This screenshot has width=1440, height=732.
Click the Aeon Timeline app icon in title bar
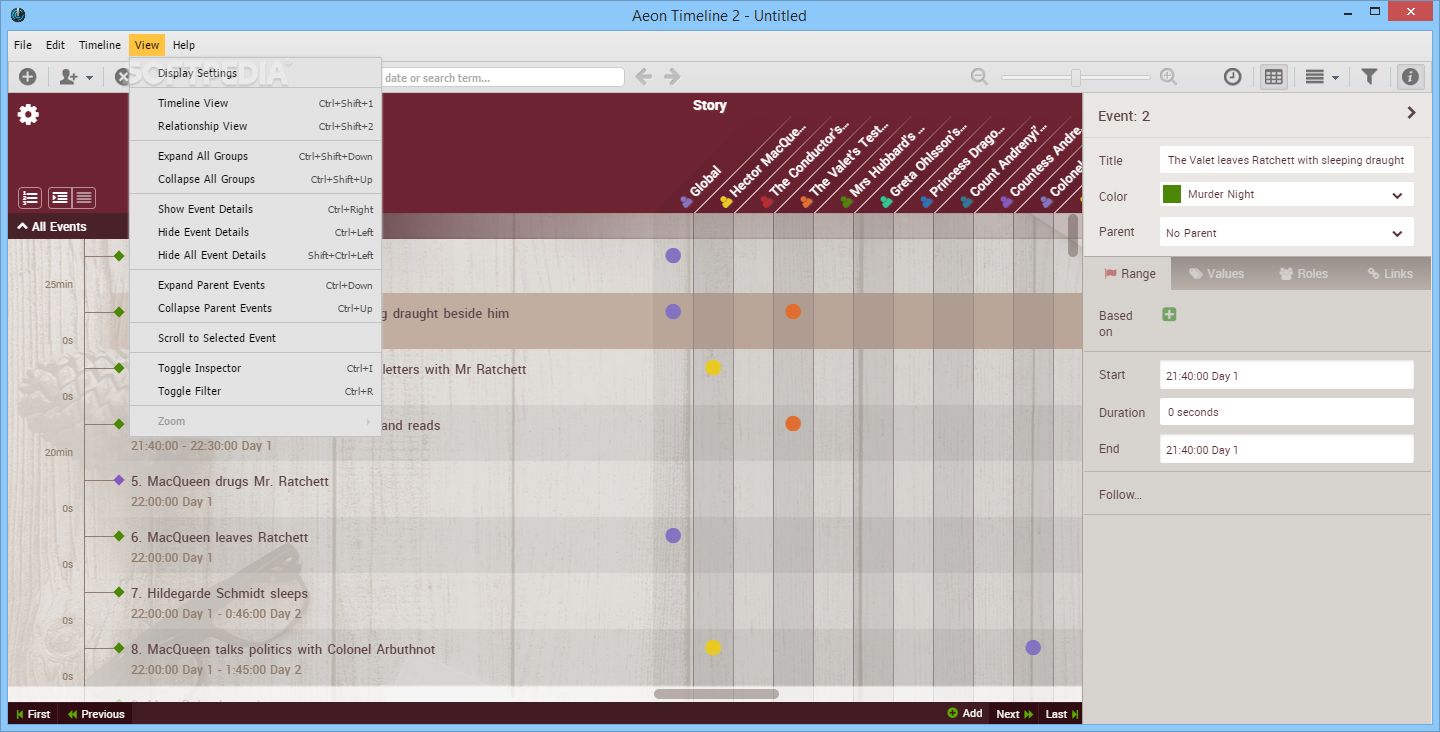(17, 14)
